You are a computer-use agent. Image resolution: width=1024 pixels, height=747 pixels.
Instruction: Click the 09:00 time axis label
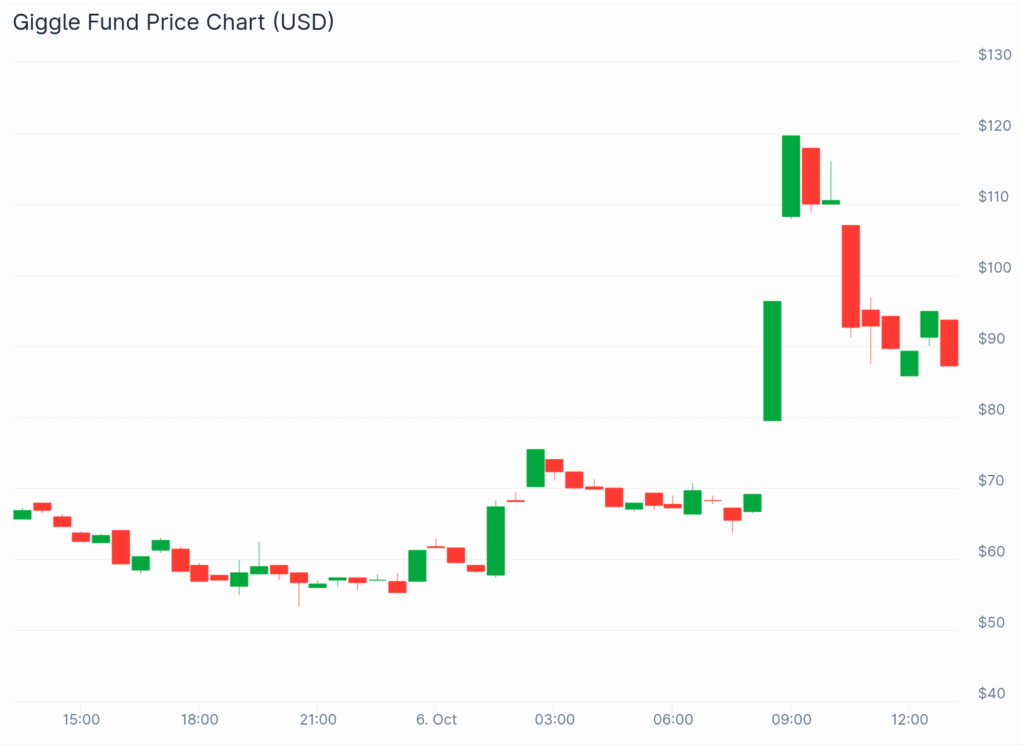click(790, 720)
